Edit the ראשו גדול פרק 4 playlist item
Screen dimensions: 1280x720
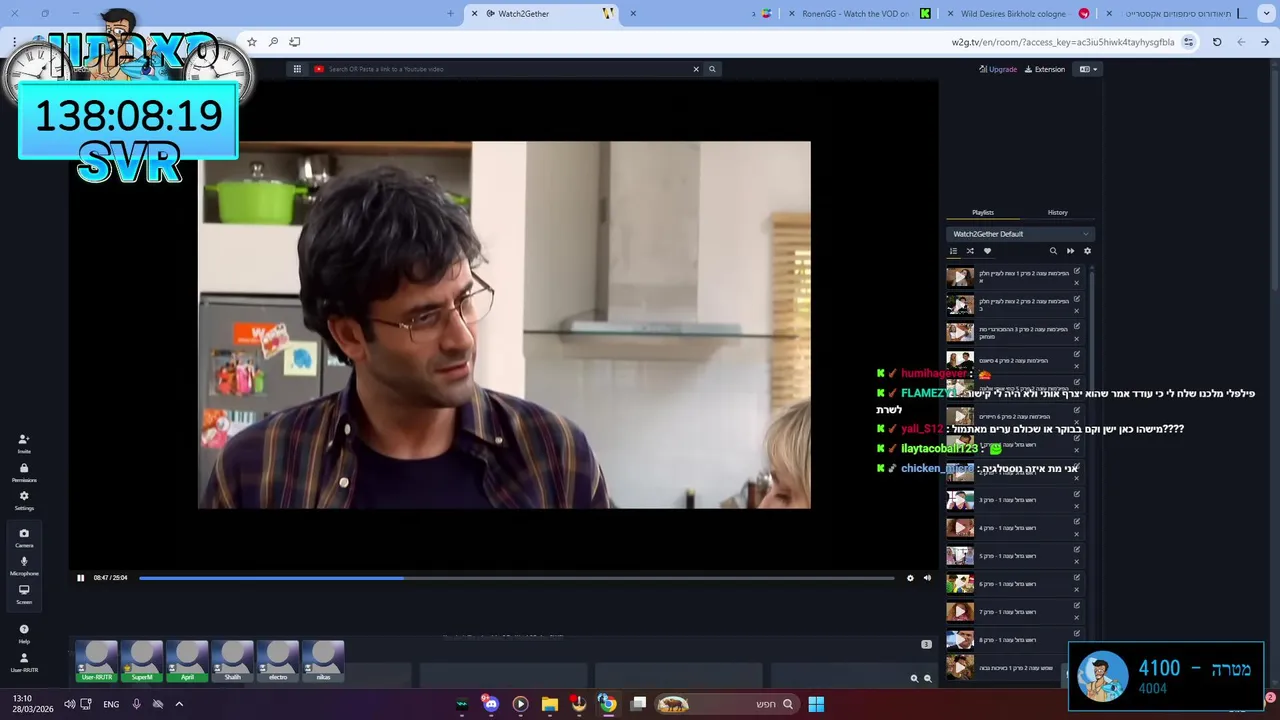coord(1077,522)
